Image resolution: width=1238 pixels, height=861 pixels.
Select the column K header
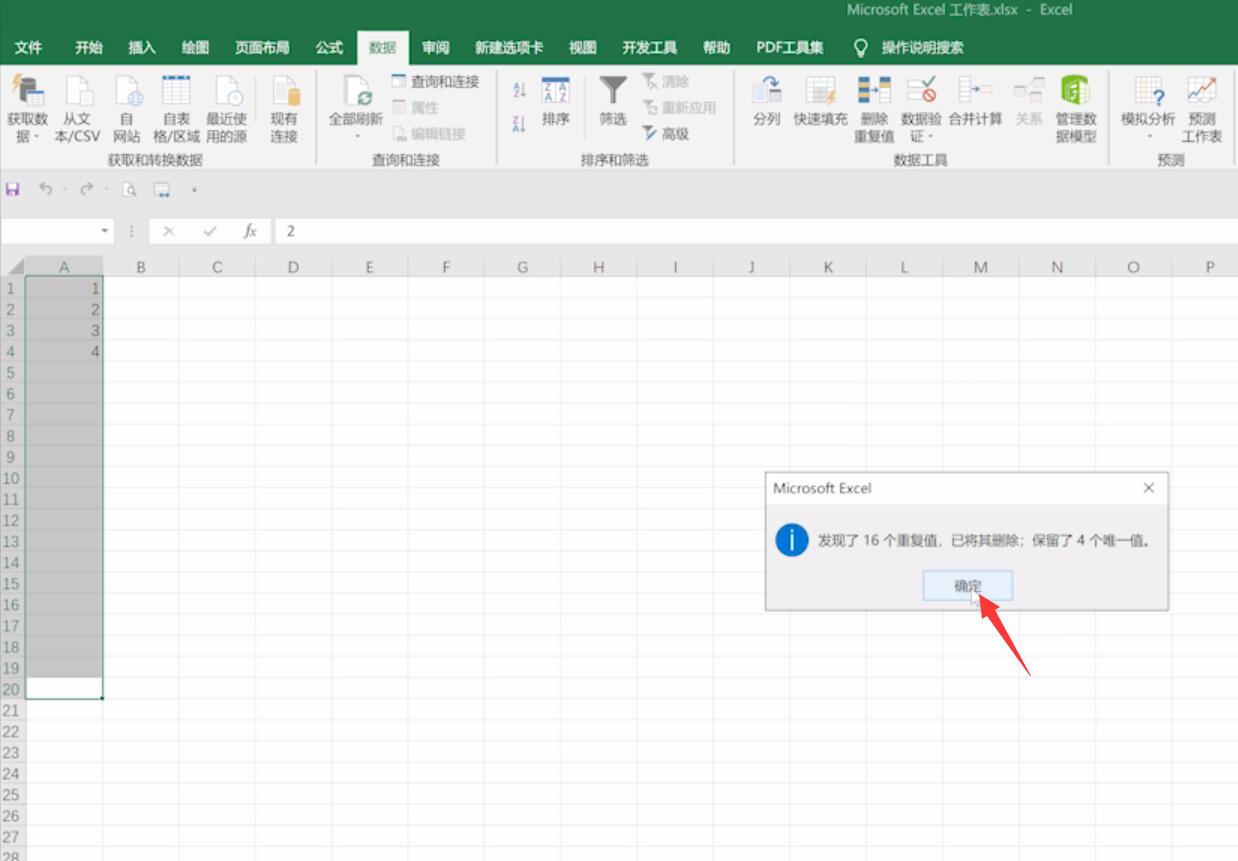click(x=828, y=267)
